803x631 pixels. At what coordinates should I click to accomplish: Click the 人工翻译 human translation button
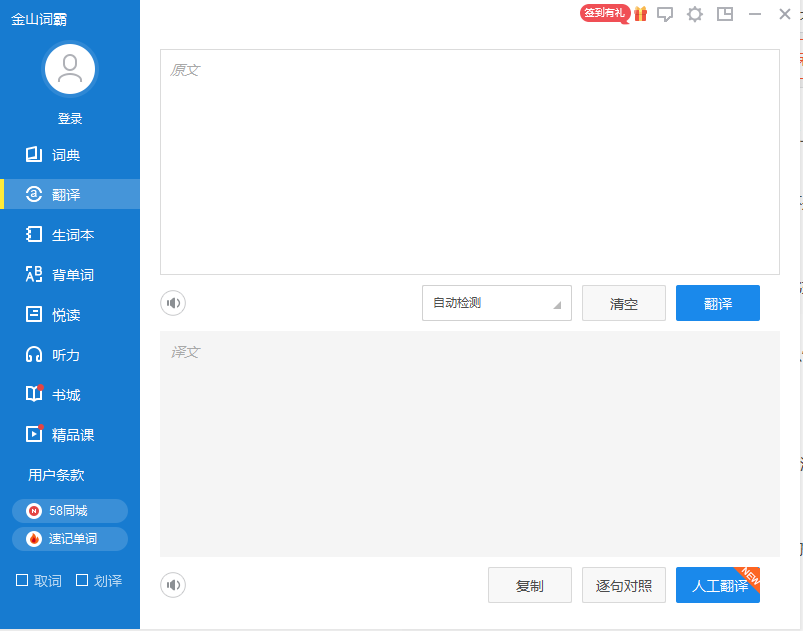point(717,585)
